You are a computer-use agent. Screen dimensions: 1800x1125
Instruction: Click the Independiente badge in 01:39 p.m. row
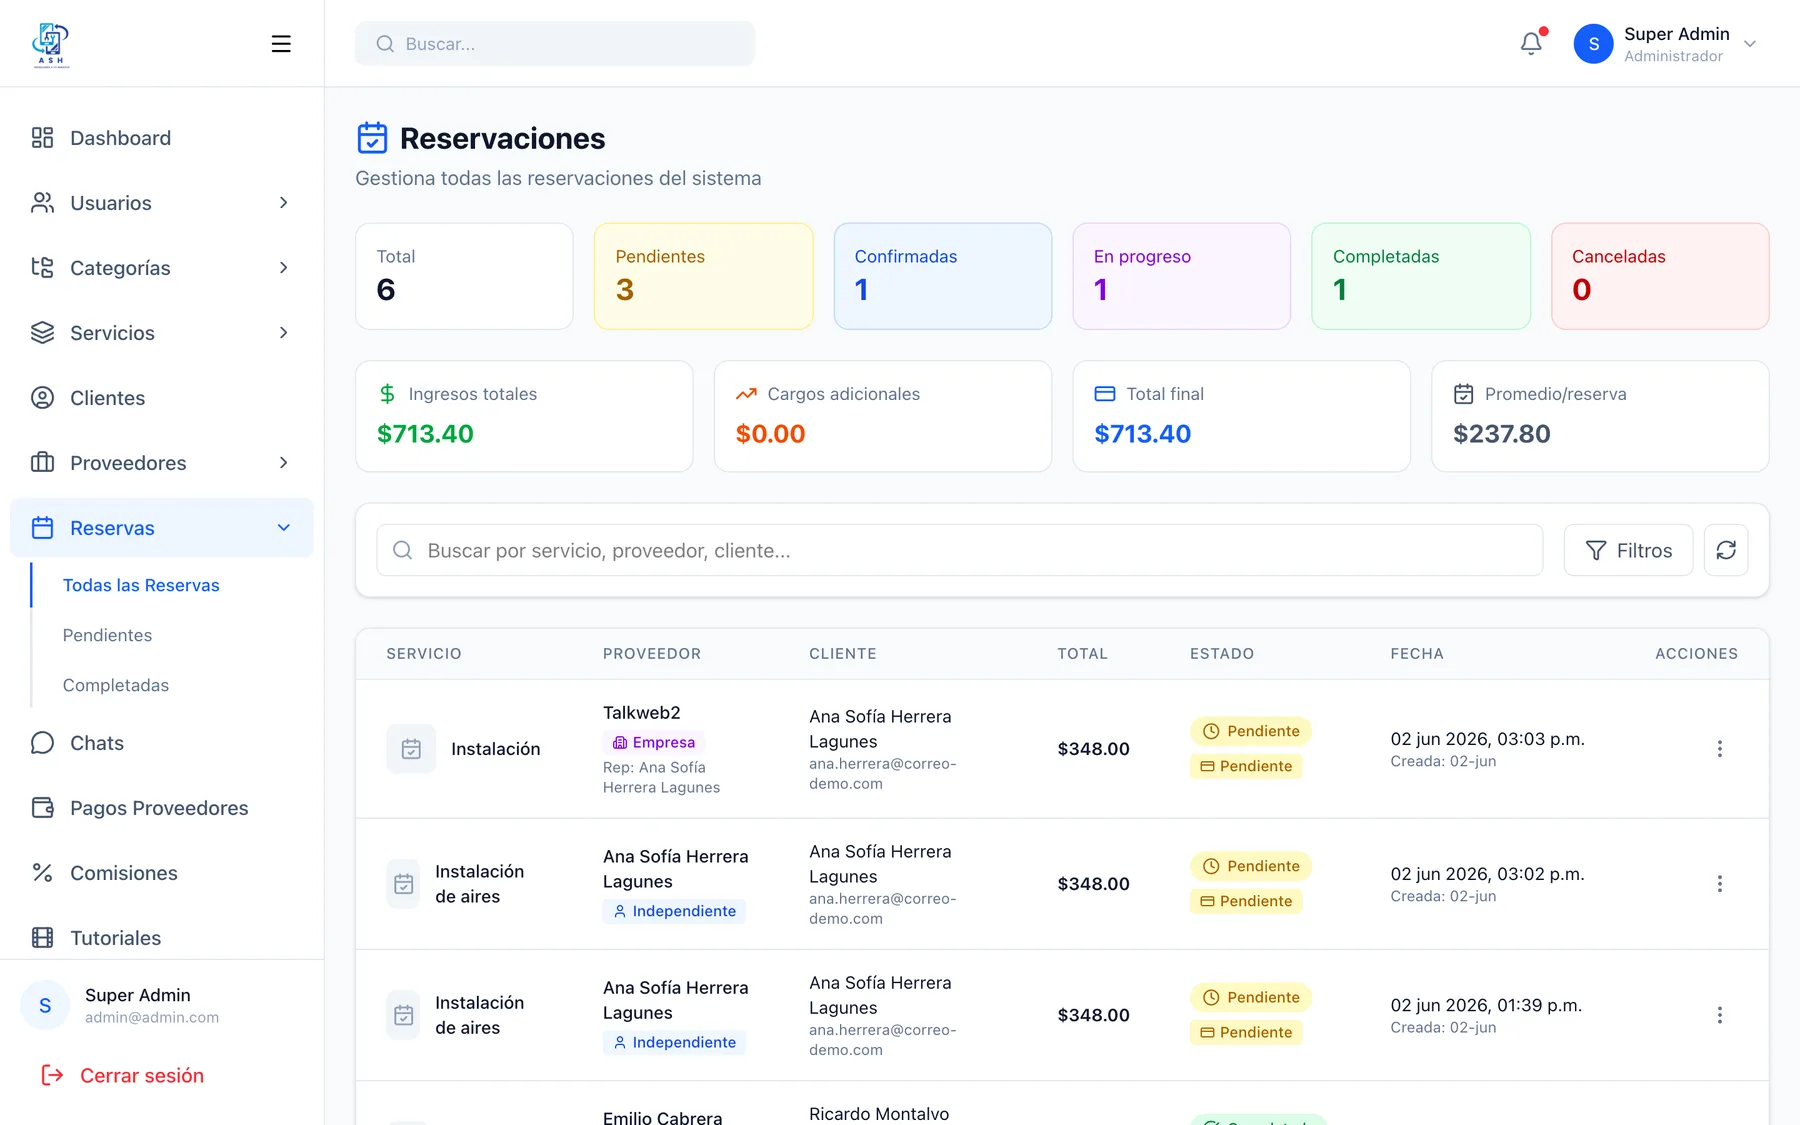(674, 1042)
